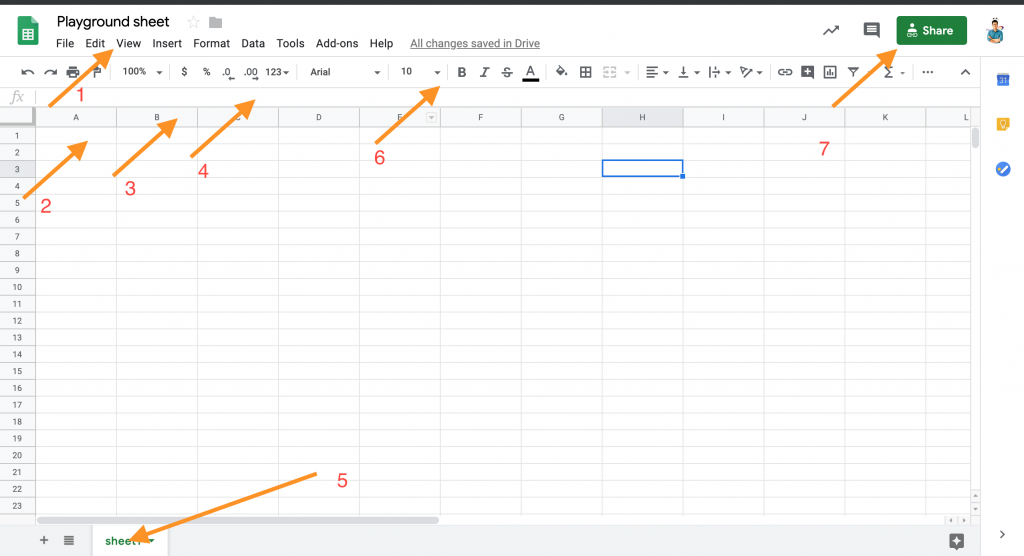Image resolution: width=1024 pixels, height=556 pixels.
Task: Click merge cells icon
Action: (x=609, y=73)
